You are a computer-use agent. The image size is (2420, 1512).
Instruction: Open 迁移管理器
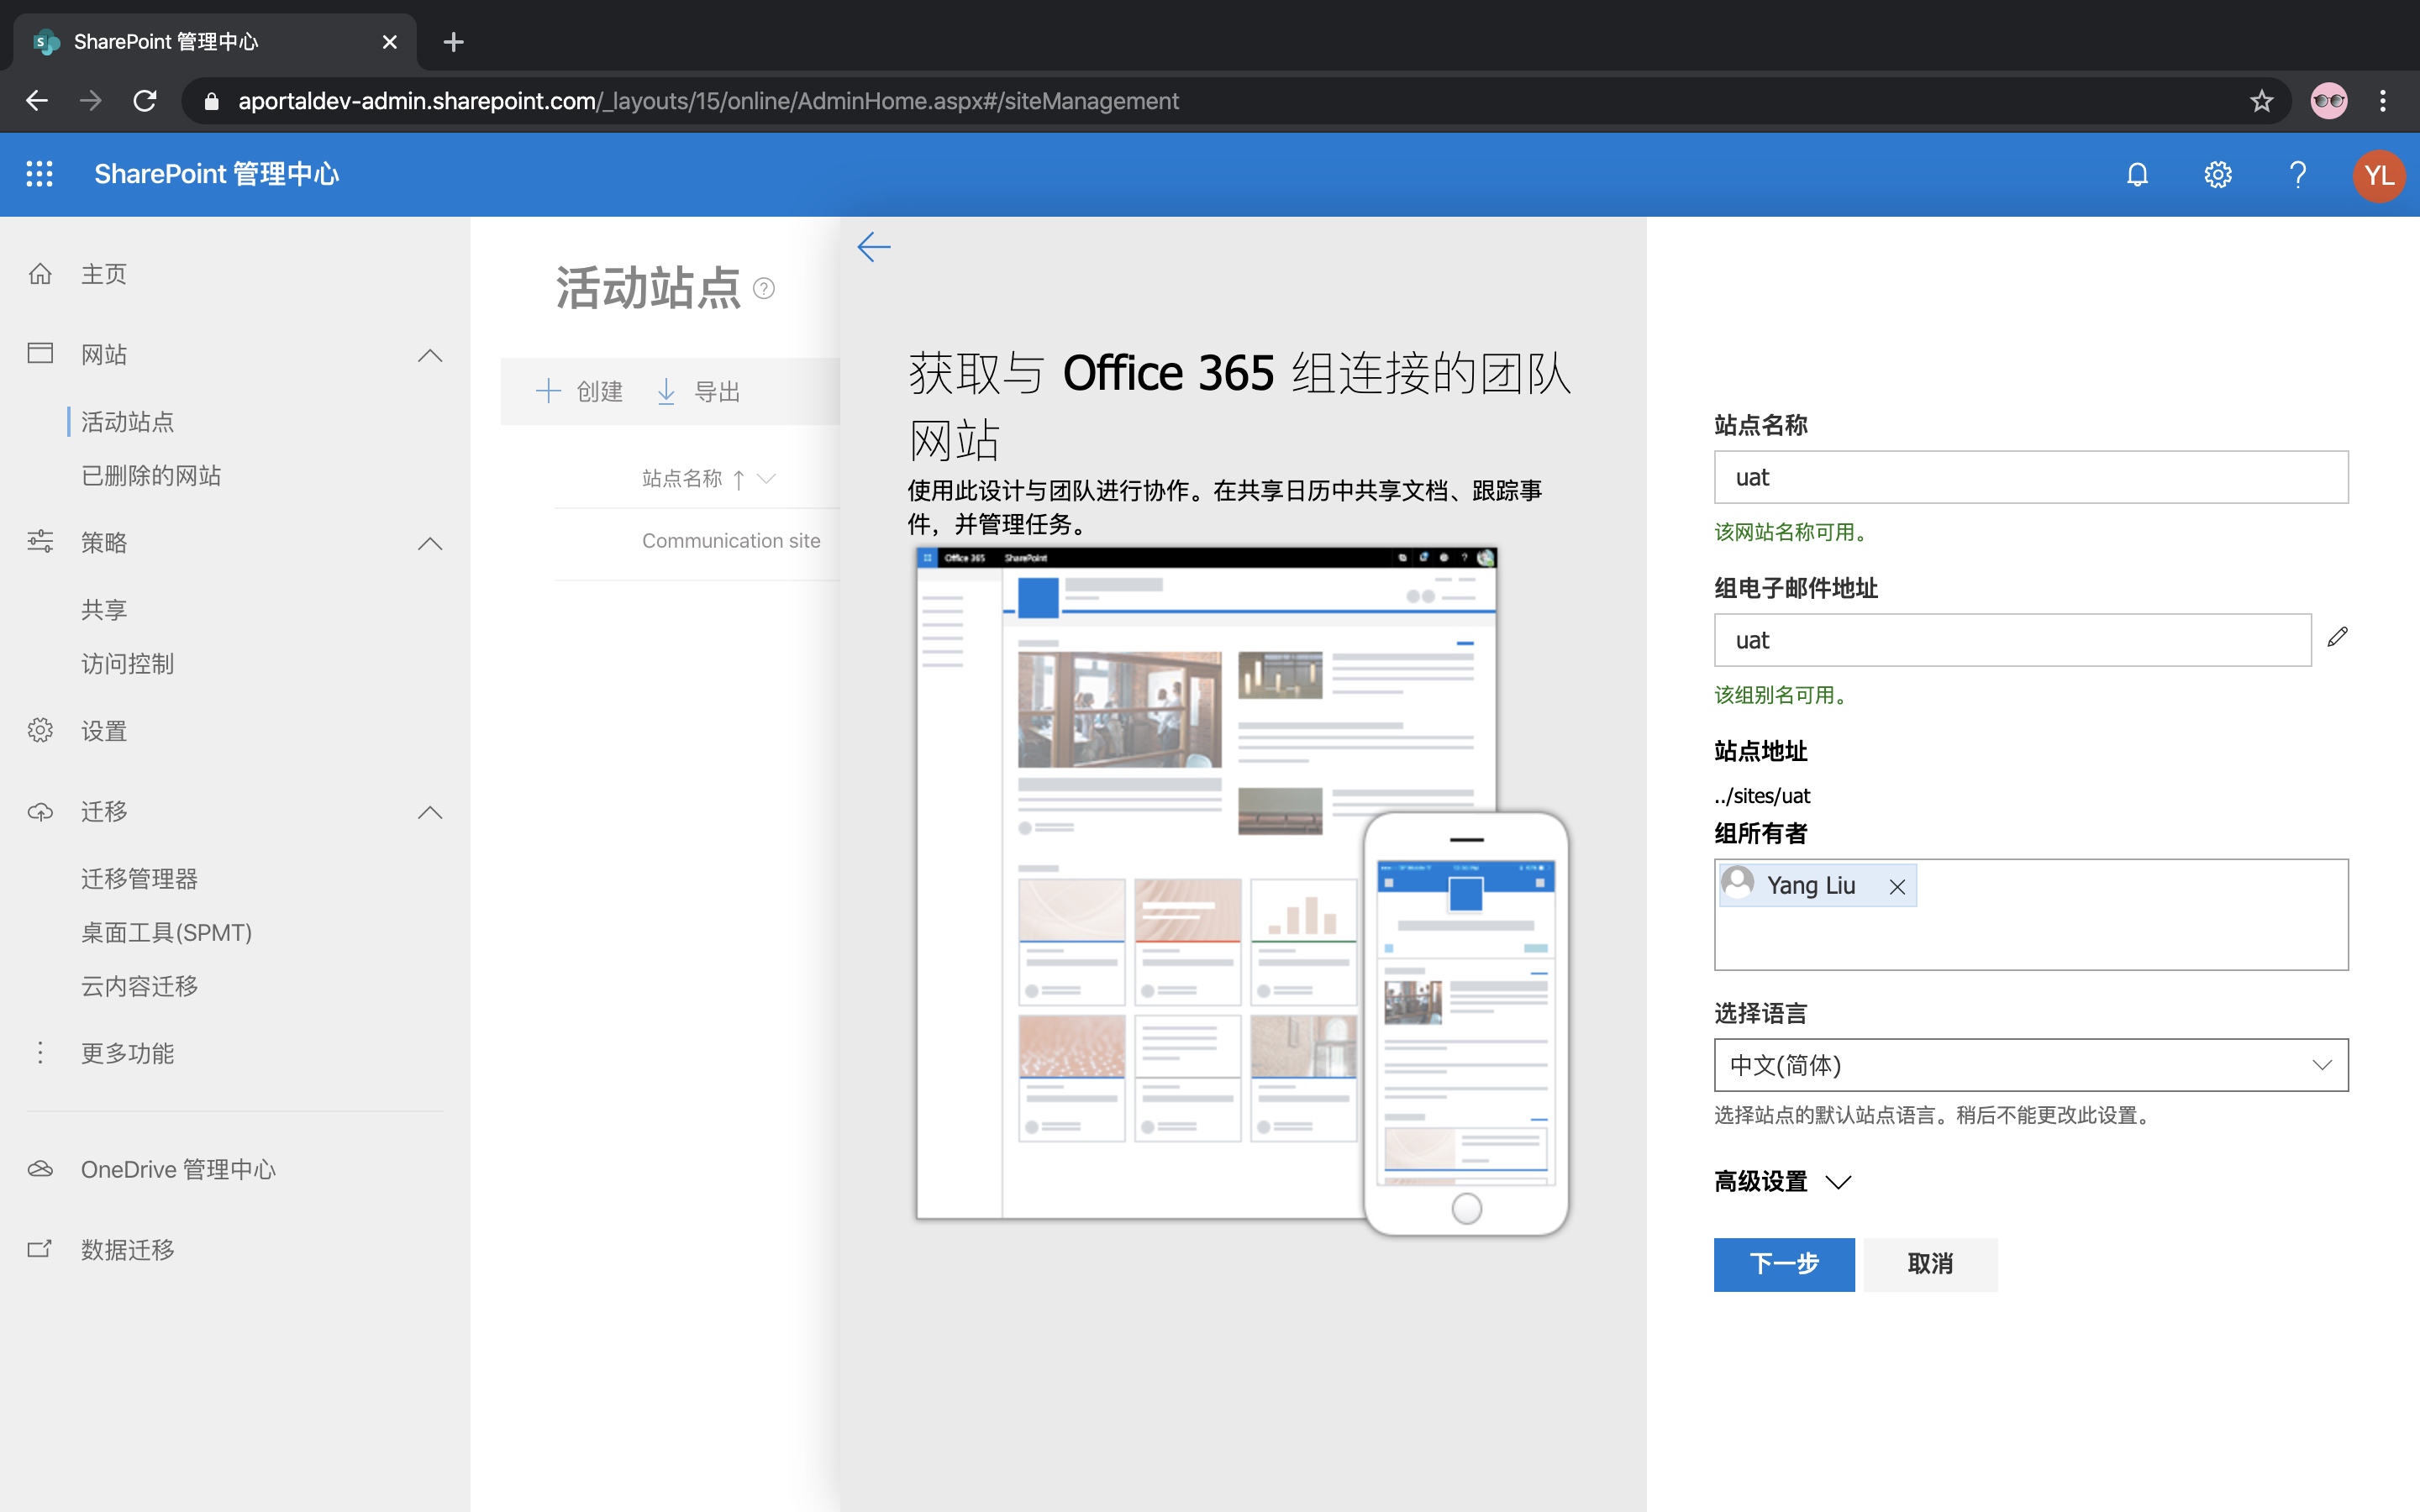[139, 879]
